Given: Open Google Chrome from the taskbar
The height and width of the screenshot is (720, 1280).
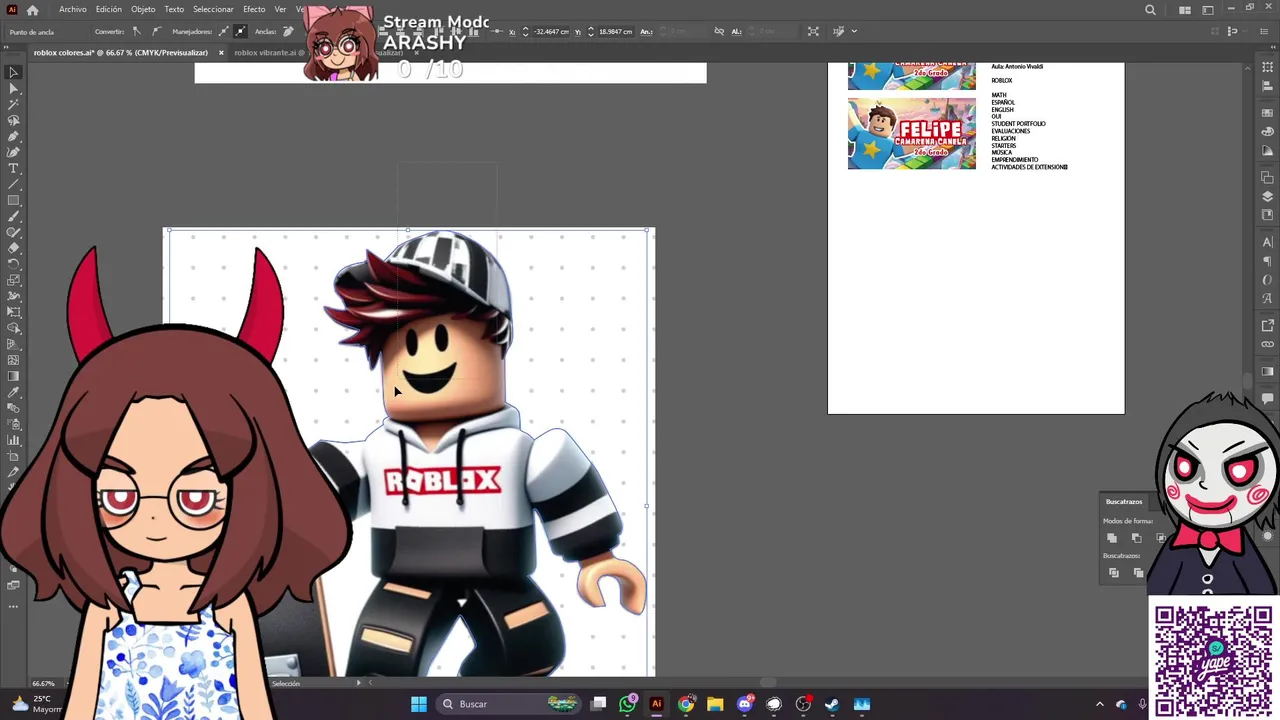Looking at the screenshot, I should tap(686, 704).
